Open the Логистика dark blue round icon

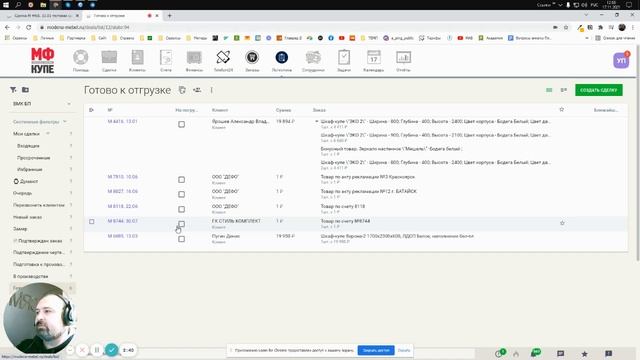tap(282, 57)
